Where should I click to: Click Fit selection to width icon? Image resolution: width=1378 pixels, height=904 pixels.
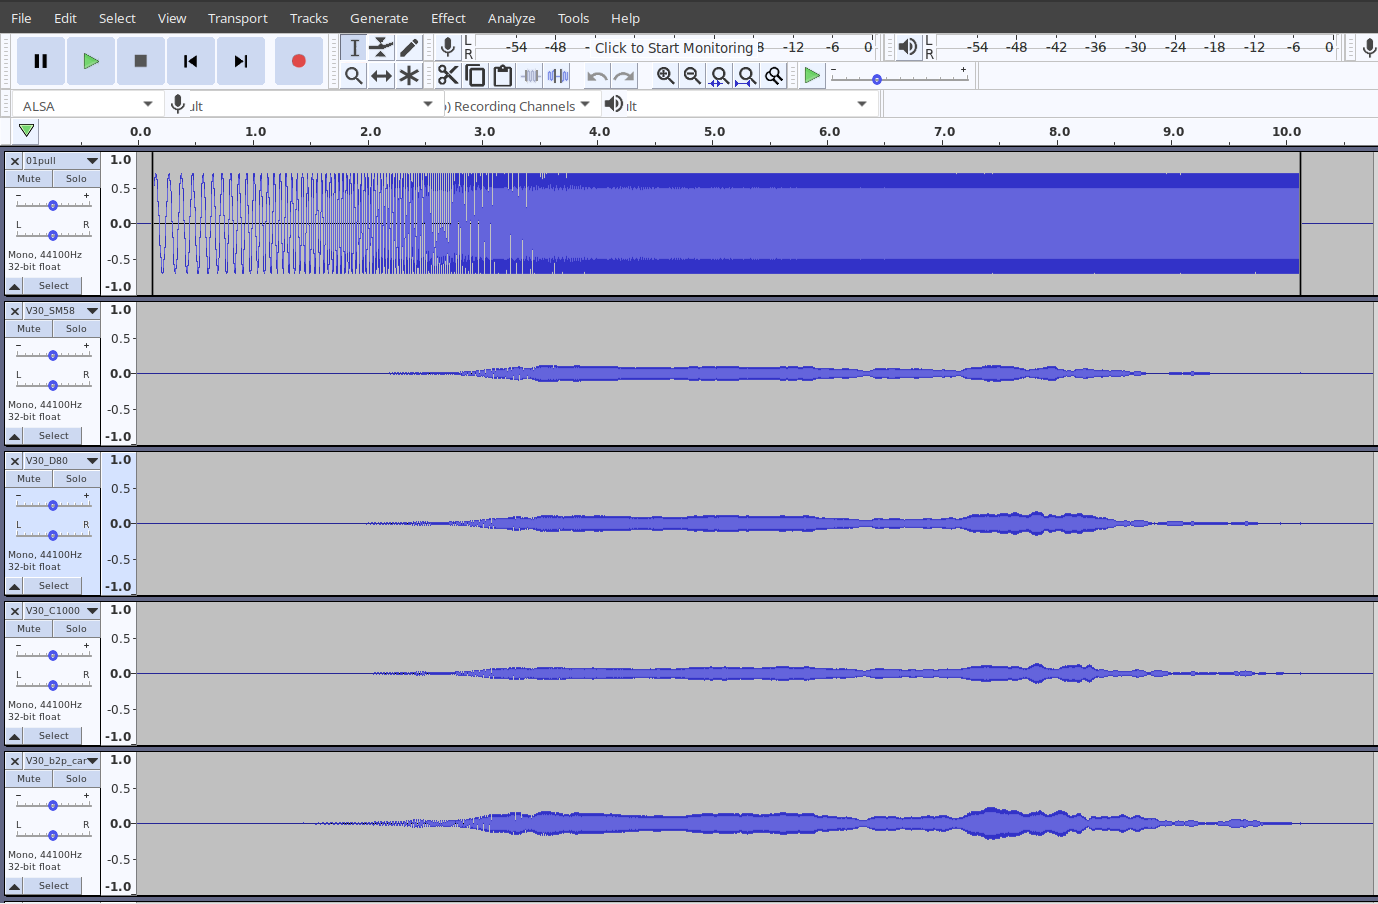coord(719,75)
